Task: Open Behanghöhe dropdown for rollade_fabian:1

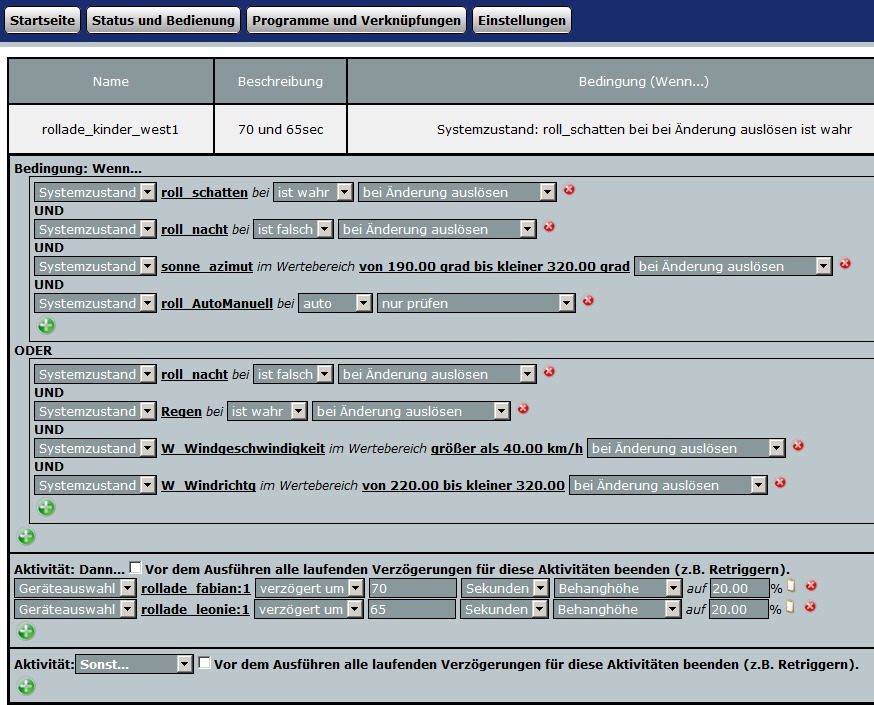Action: click(x=618, y=589)
